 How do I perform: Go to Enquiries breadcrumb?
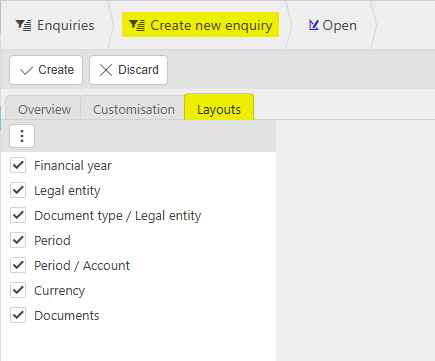point(66,25)
